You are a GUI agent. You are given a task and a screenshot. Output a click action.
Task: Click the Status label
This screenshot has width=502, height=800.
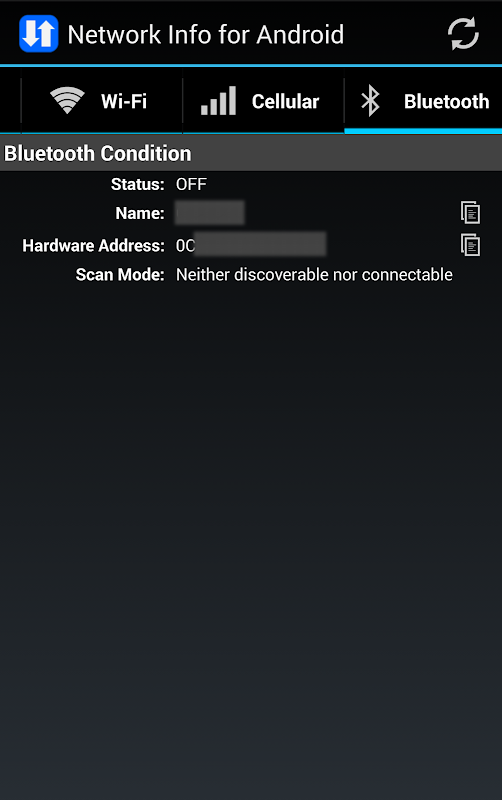138,184
